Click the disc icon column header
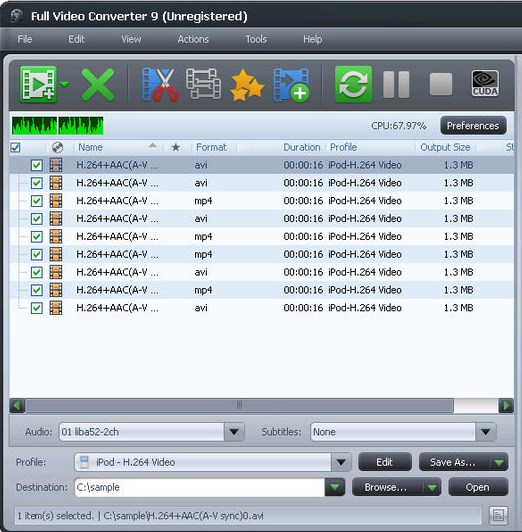Viewport: 522px width, 532px height. [x=58, y=147]
